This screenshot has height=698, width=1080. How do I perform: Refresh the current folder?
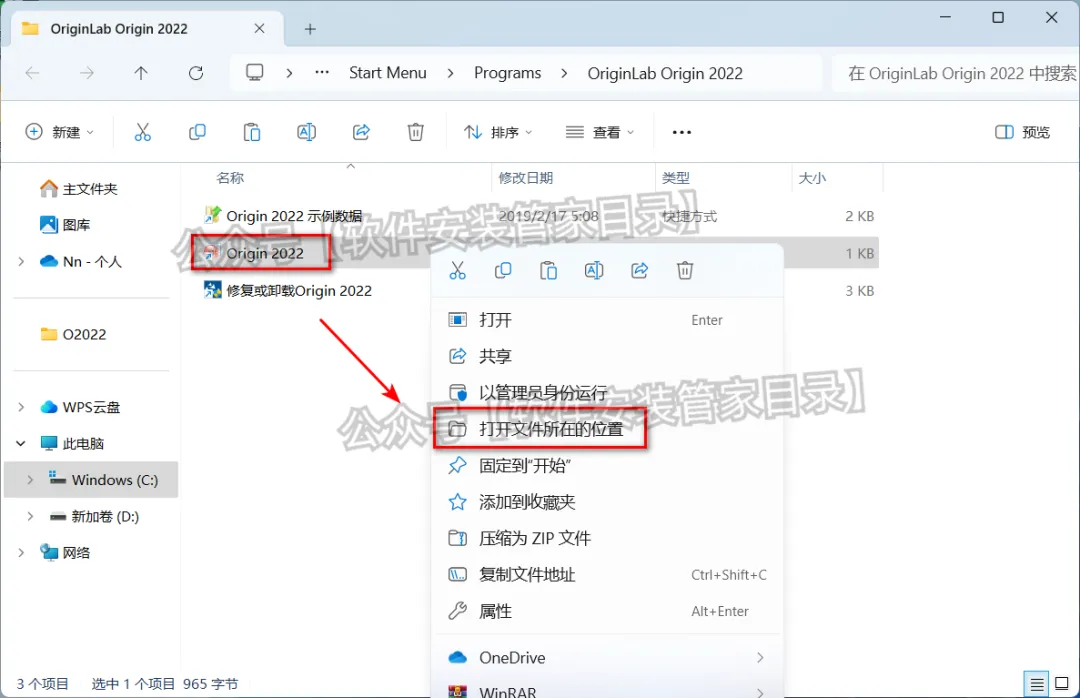196,73
